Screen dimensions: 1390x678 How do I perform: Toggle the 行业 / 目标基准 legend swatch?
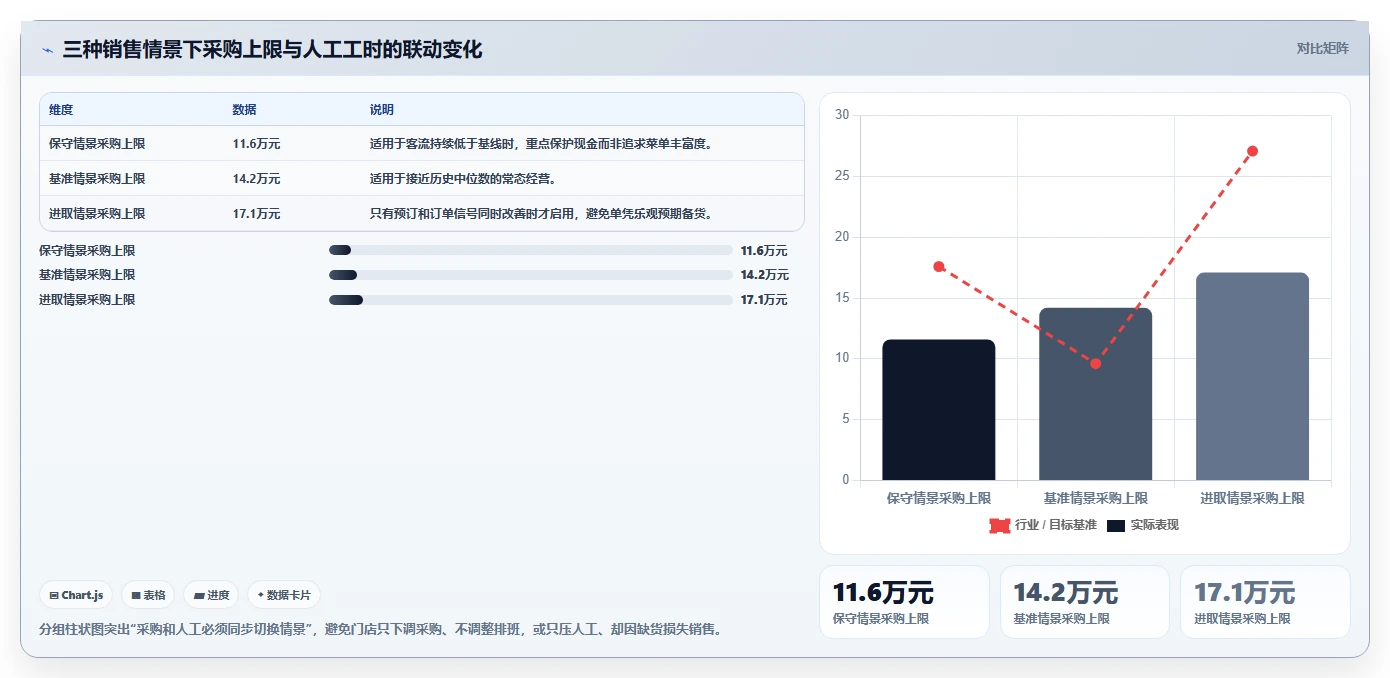click(x=1000, y=525)
